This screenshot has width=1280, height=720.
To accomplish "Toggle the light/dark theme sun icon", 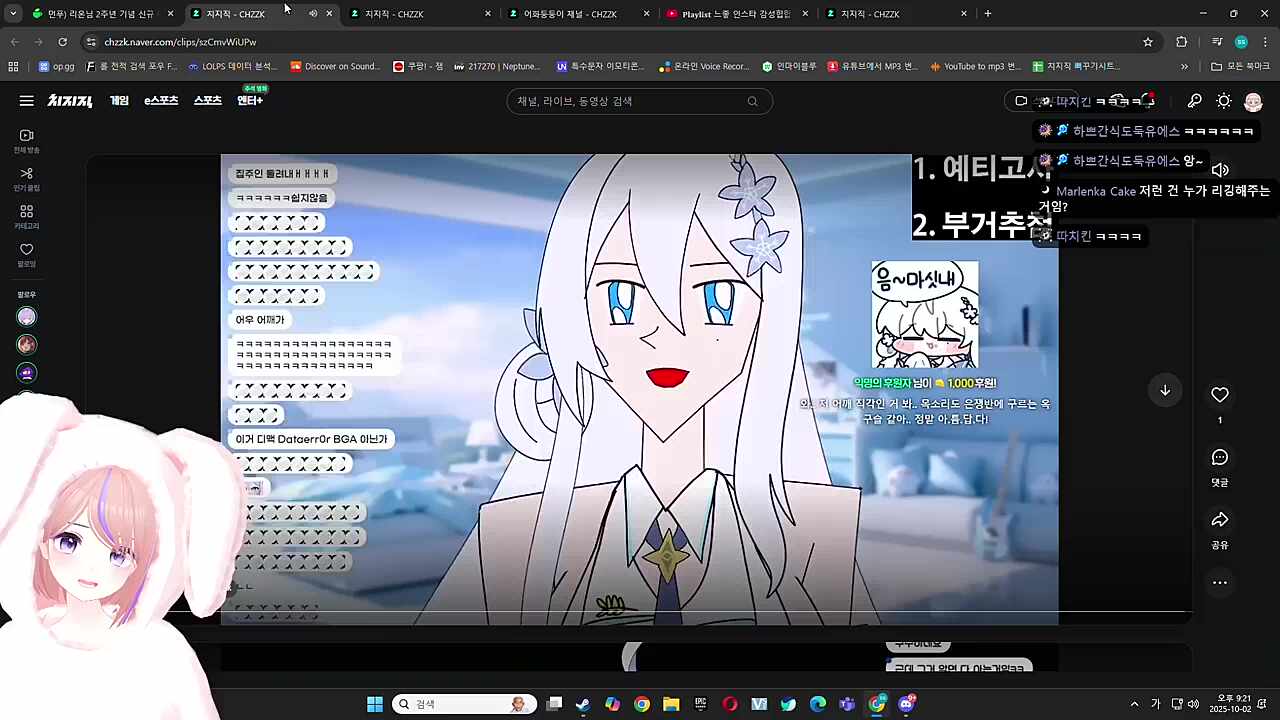I will pyautogui.click(x=1223, y=101).
